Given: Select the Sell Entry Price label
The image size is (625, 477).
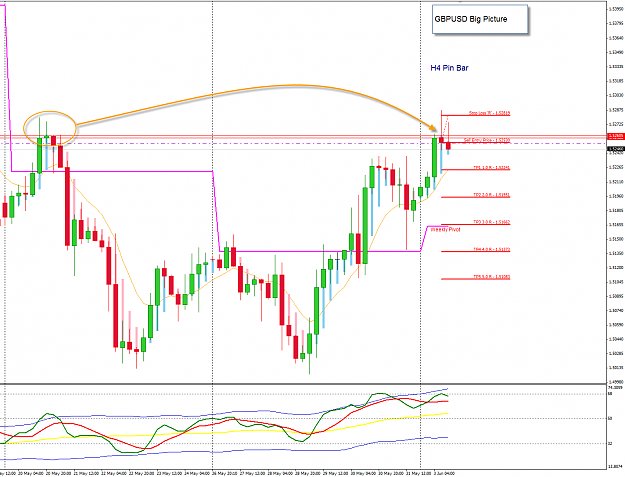Looking at the screenshot, I should (x=487, y=140).
